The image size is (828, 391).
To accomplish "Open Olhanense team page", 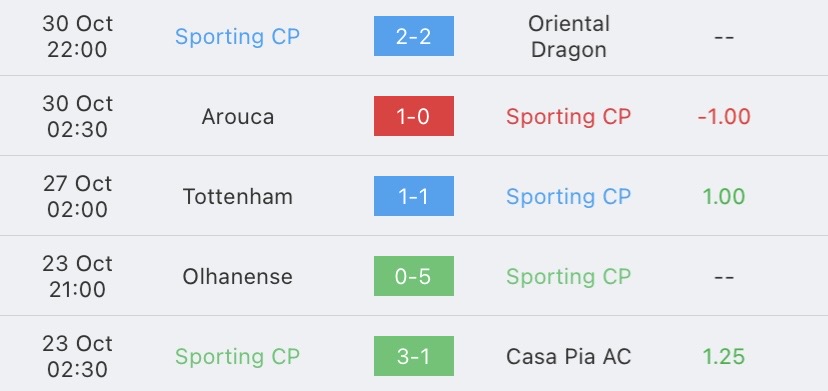I will (x=238, y=276).
